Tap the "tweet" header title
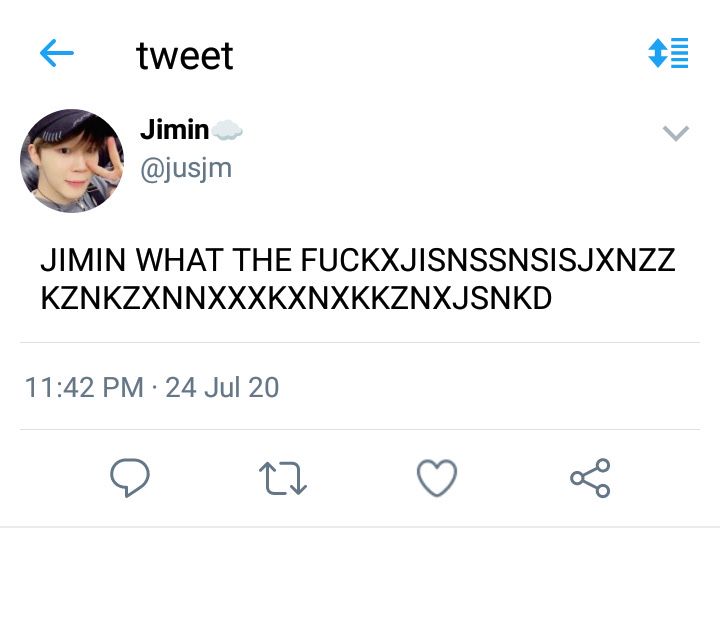Image resolution: width=720 pixels, height=631 pixels. point(184,56)
